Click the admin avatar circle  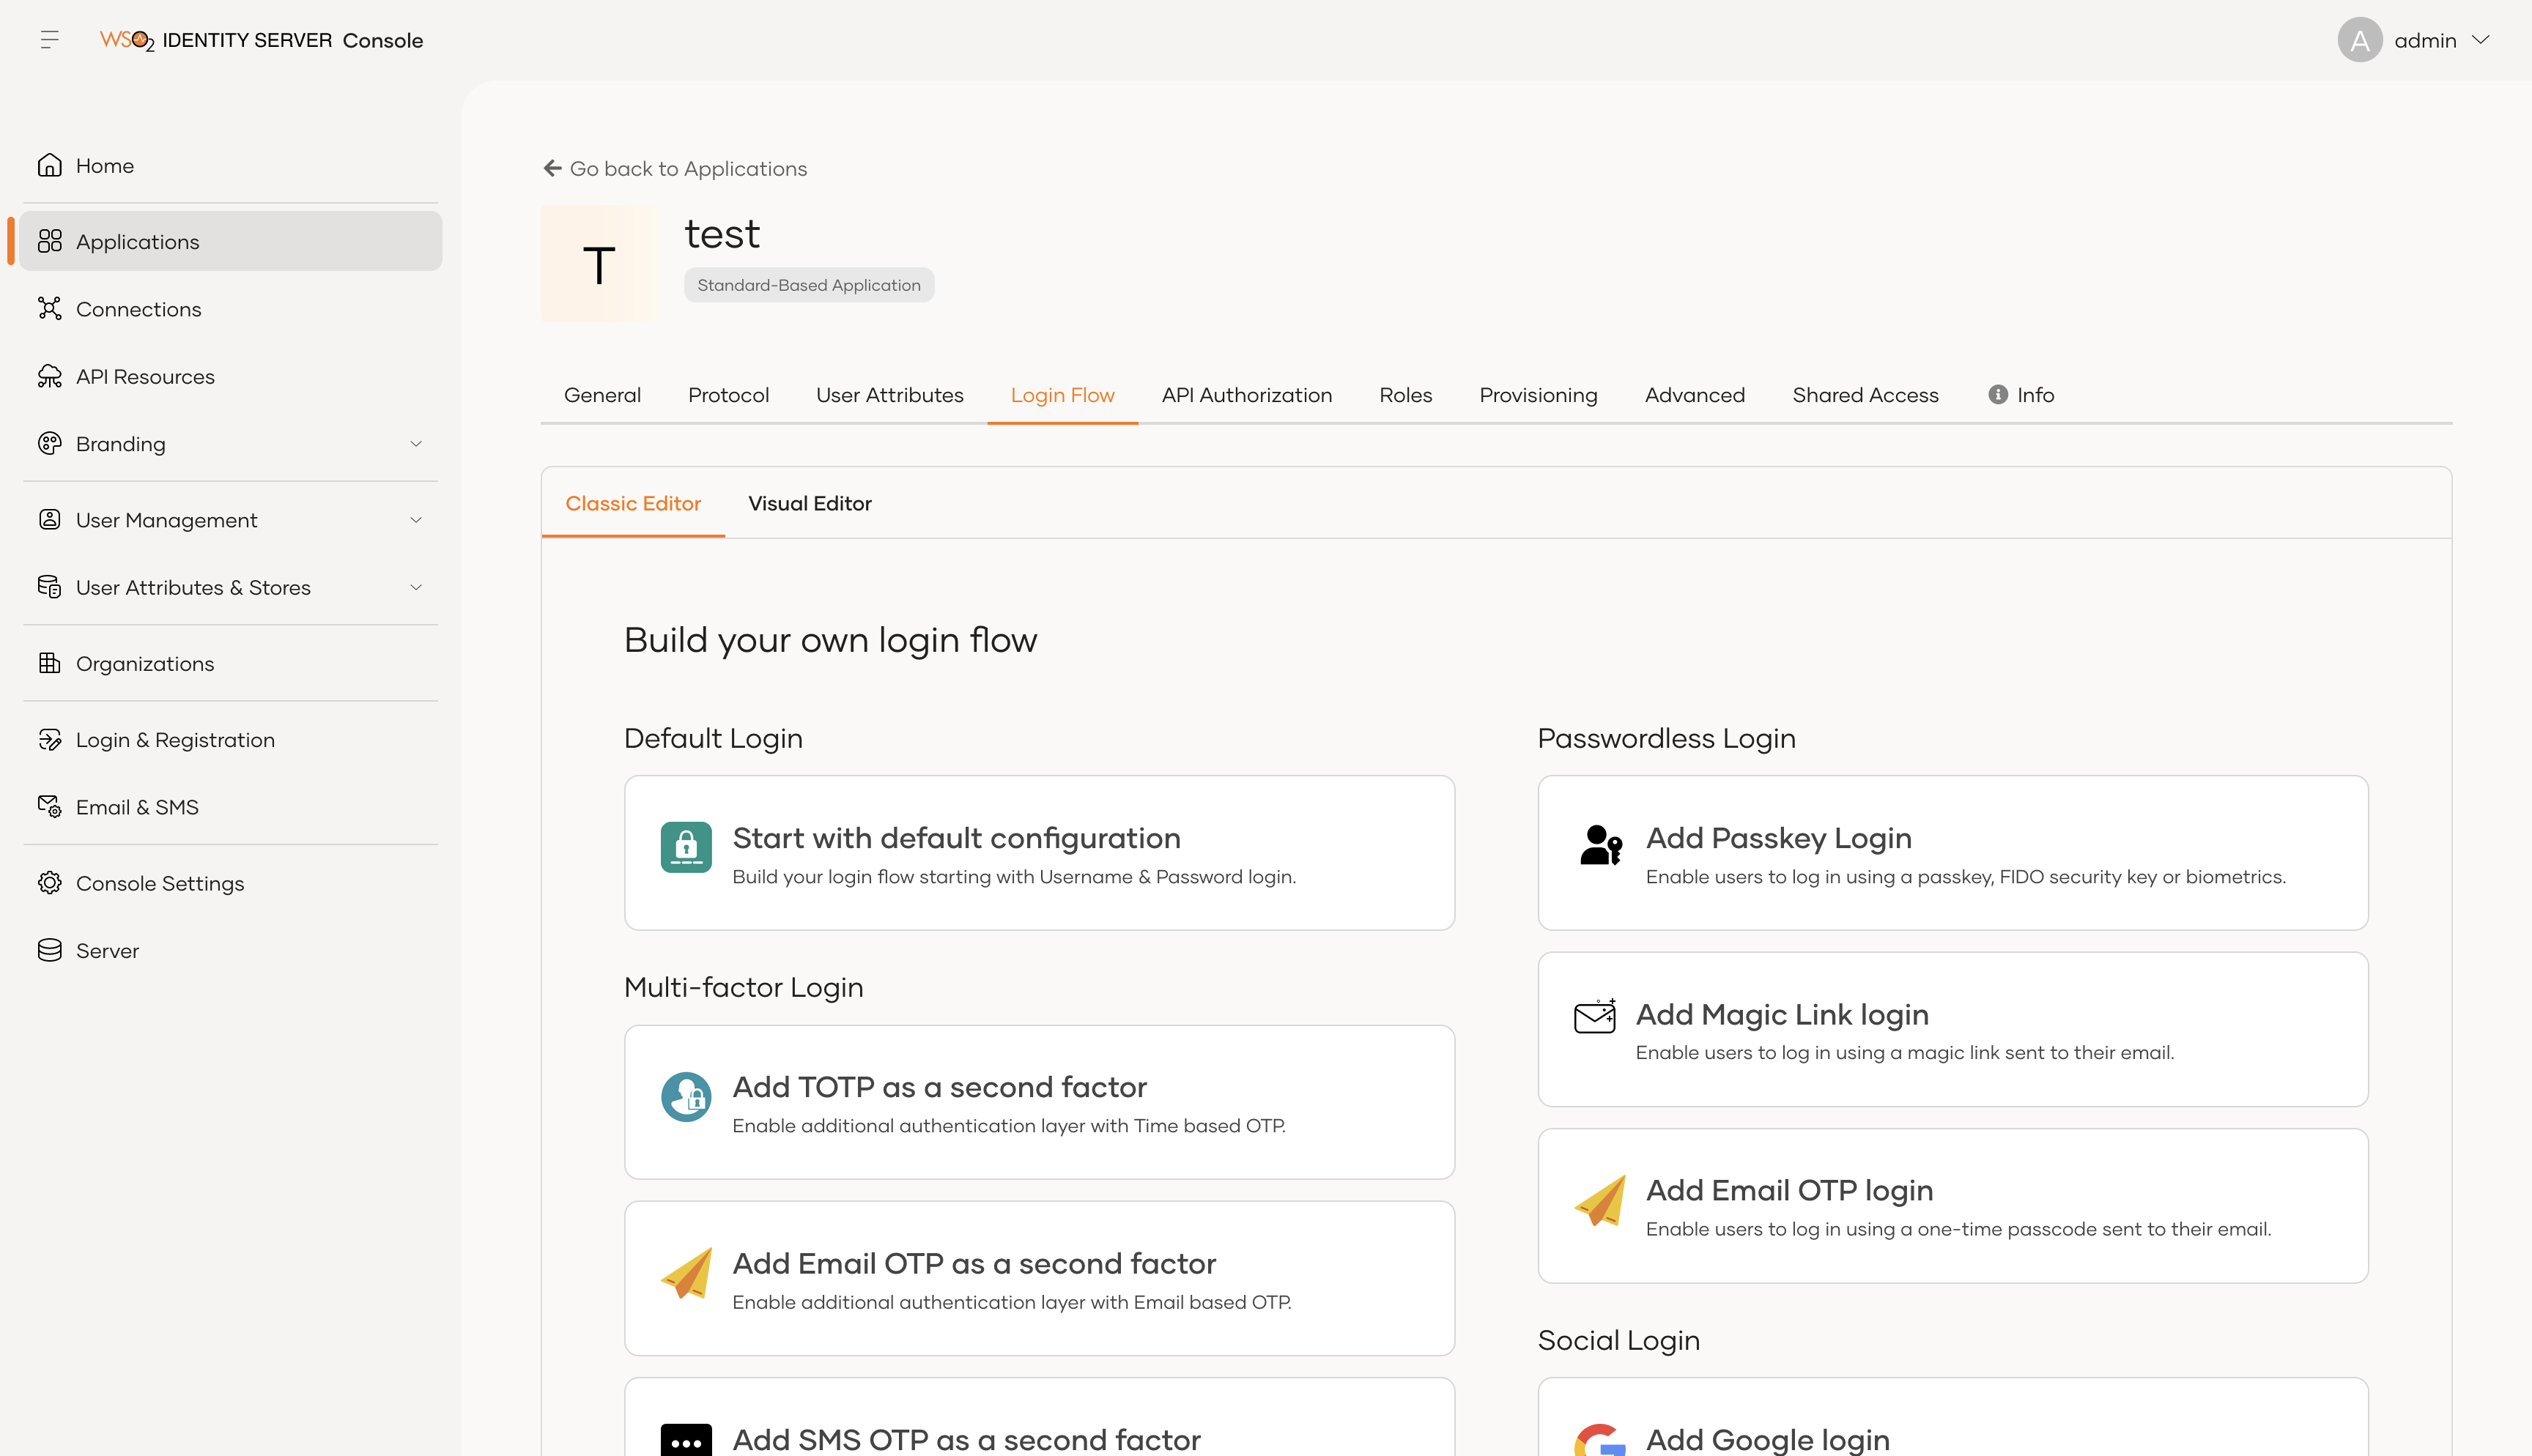(x=2359, y=40)
